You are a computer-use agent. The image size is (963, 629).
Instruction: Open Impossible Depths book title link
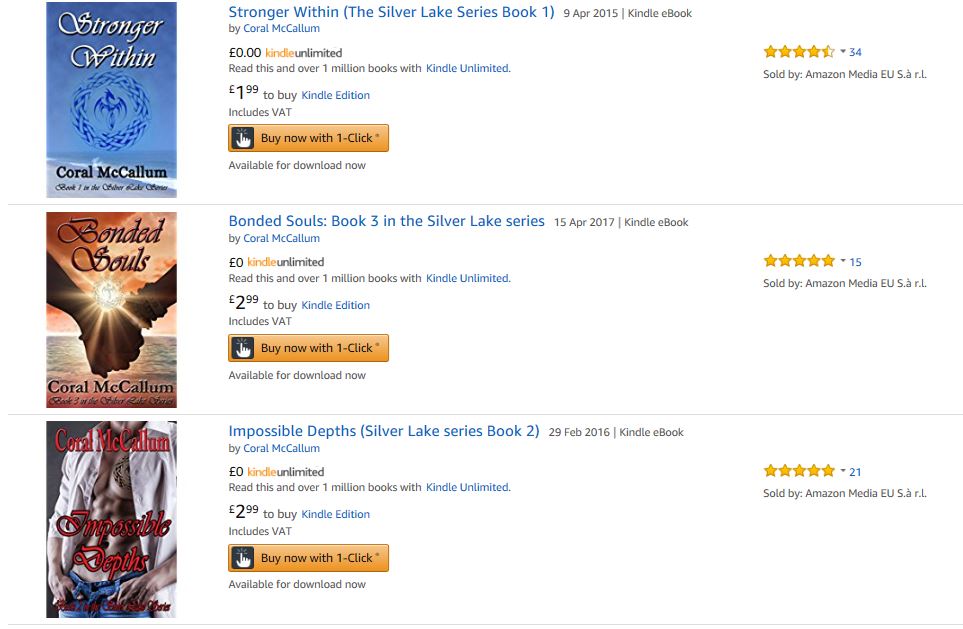coord(383,432)
